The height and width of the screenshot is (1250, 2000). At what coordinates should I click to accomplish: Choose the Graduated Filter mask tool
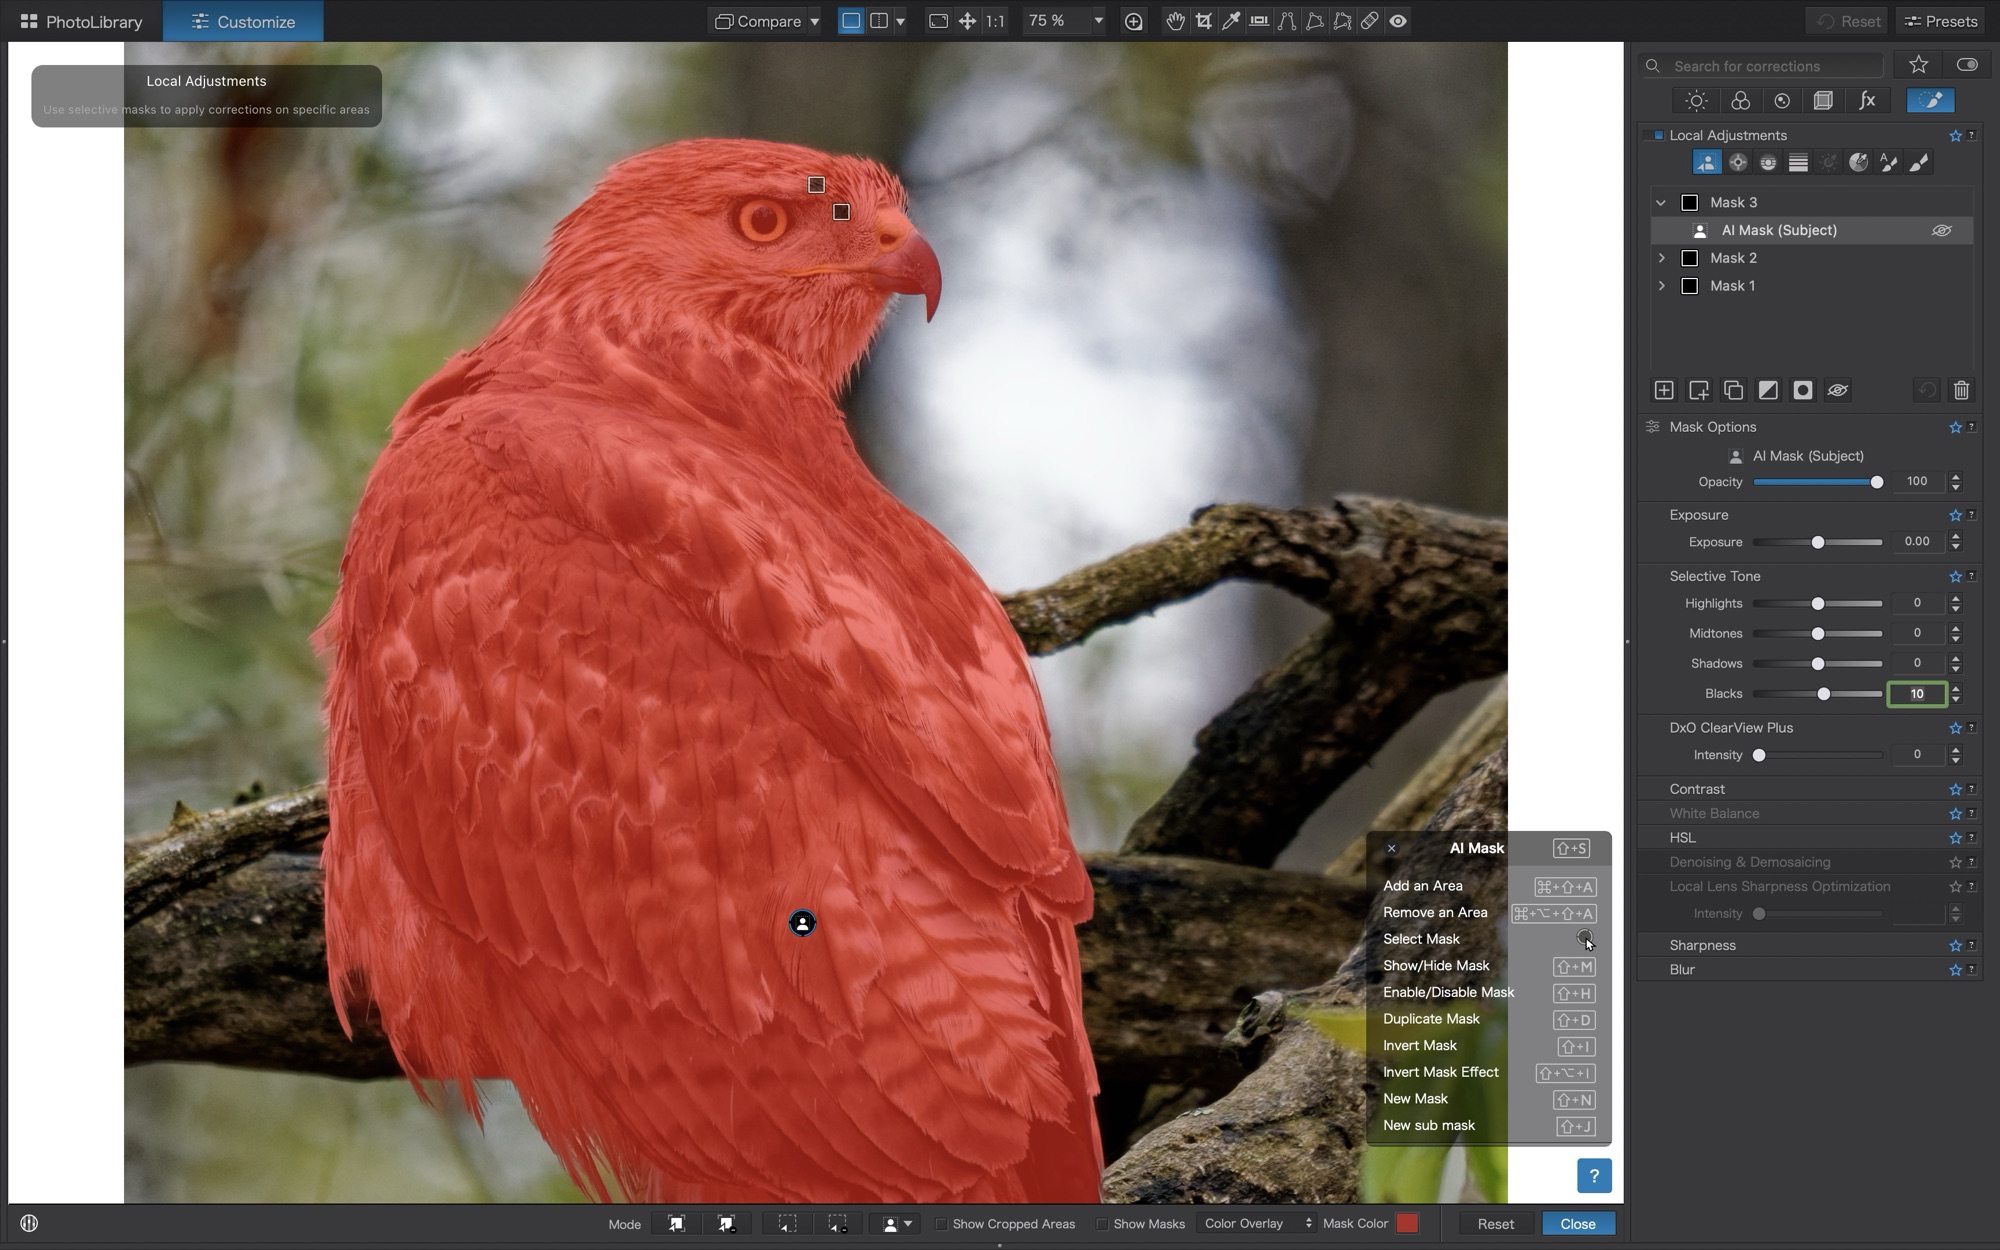pos(1798,163)
